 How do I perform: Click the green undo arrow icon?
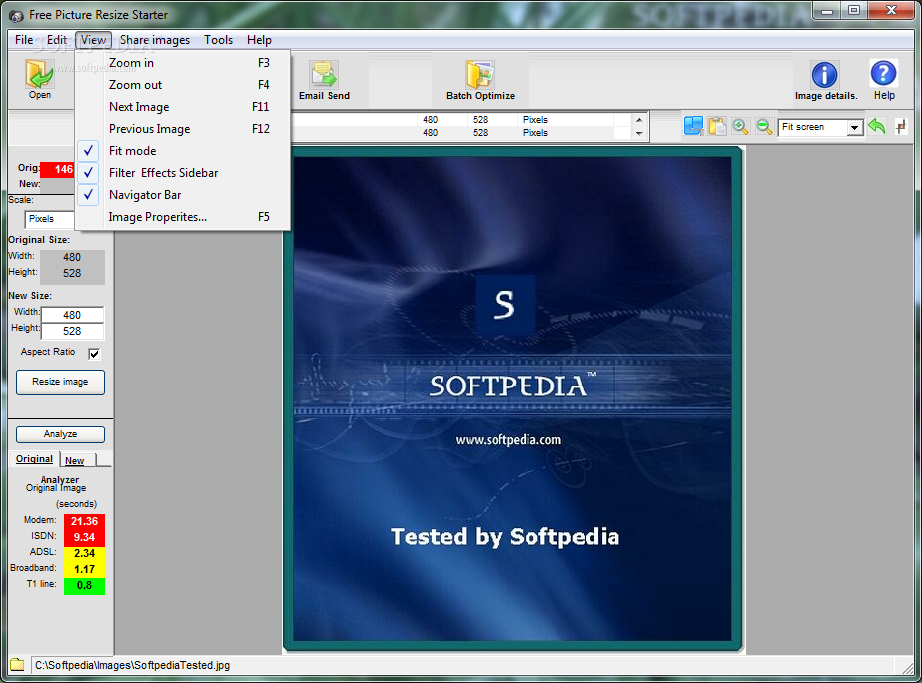[x=876, y=126]
